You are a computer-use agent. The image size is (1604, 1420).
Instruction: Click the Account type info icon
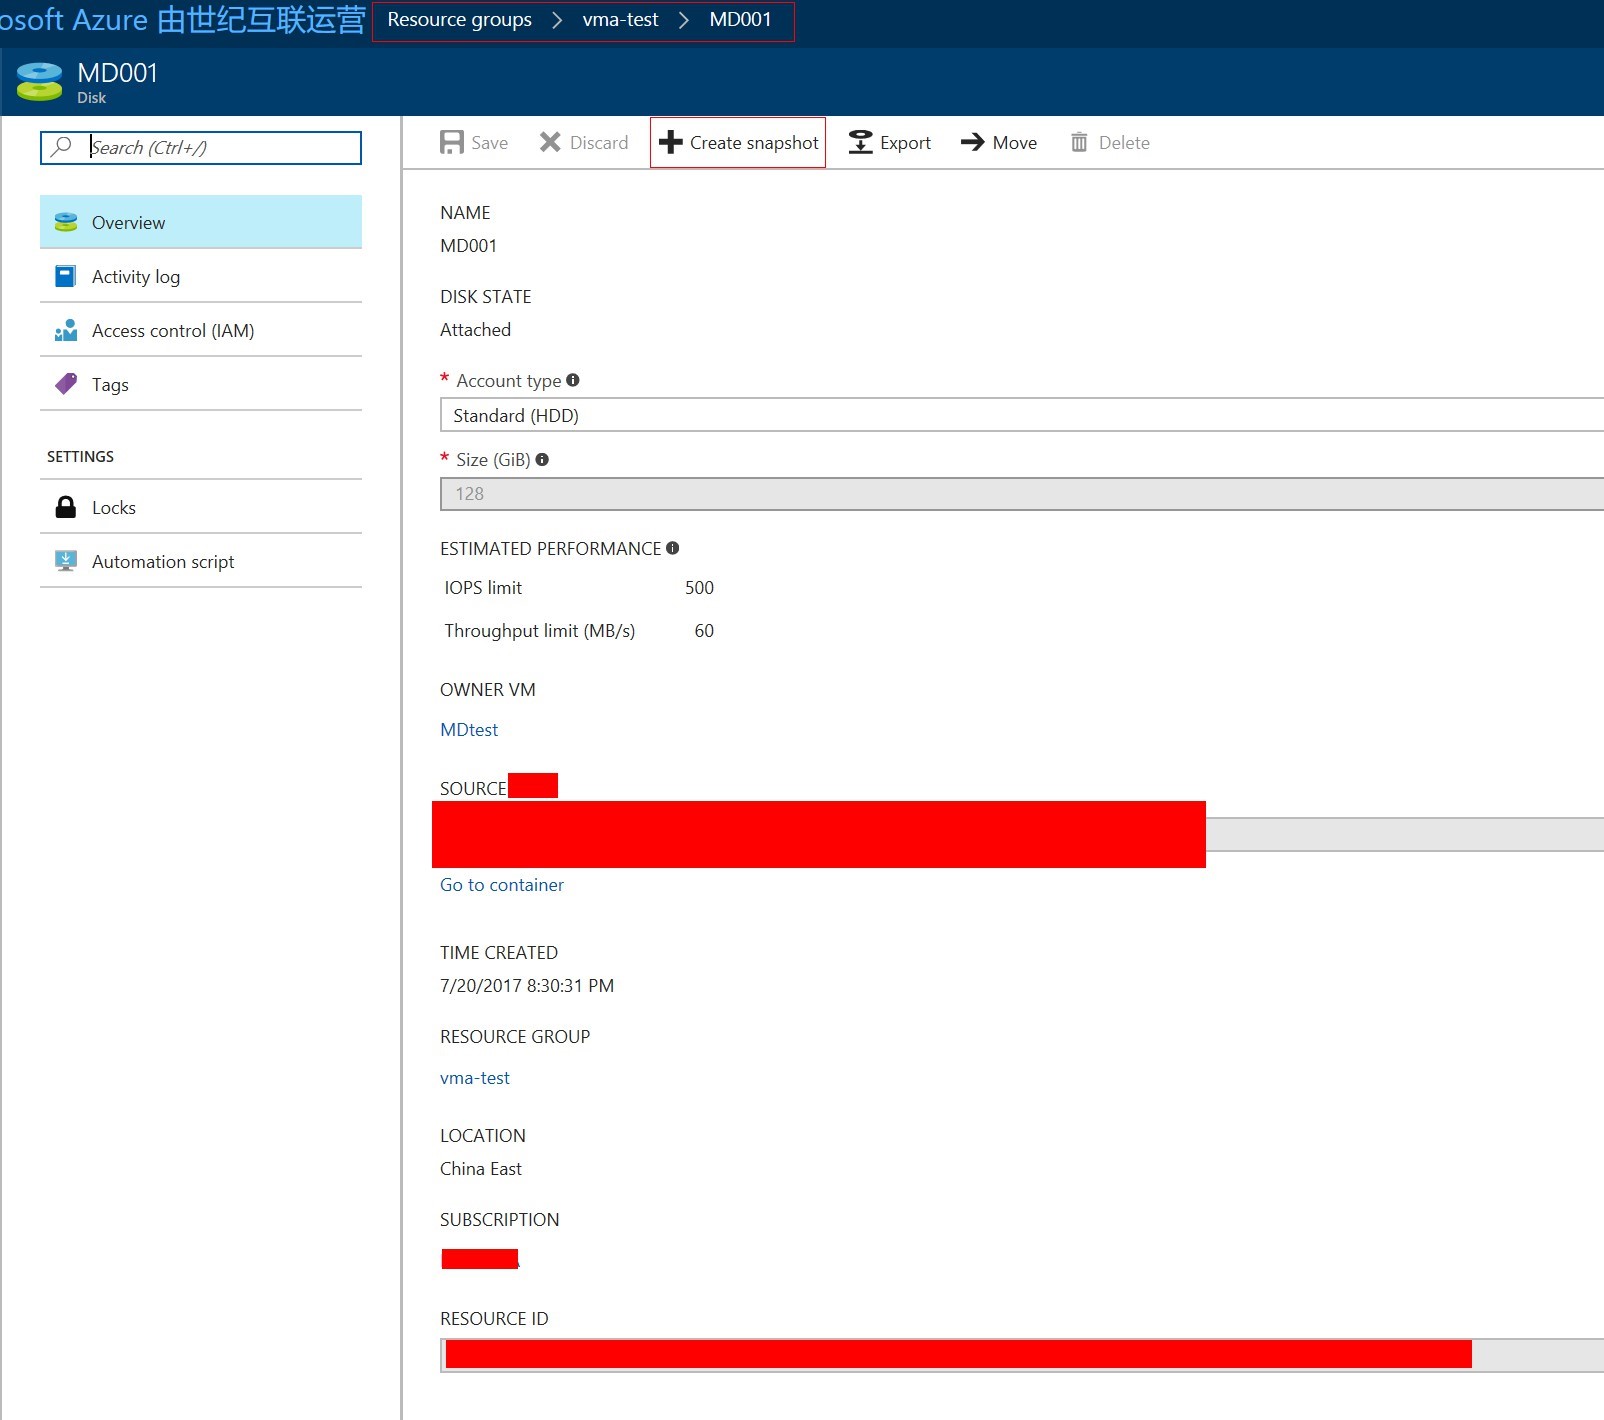coord(573,380)
